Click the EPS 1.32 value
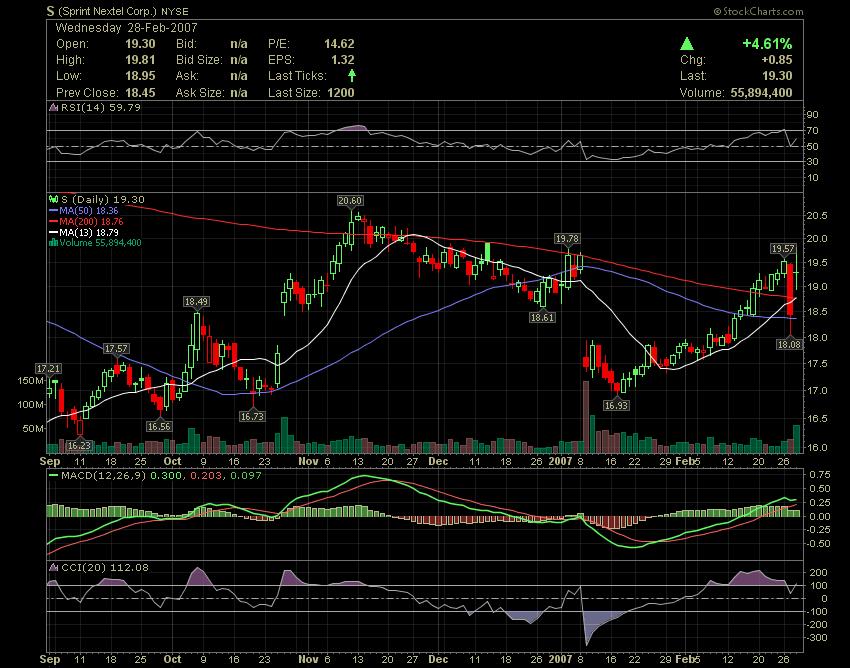850x668 pixels. 343,60
